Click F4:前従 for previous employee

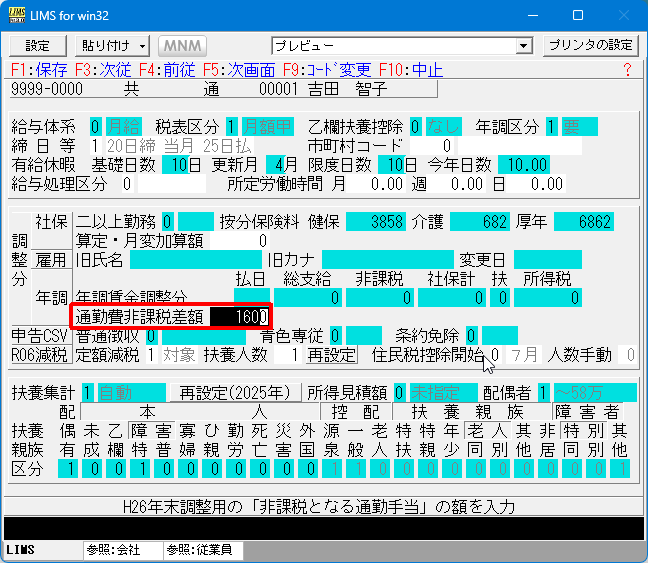(x=166, y=70)
